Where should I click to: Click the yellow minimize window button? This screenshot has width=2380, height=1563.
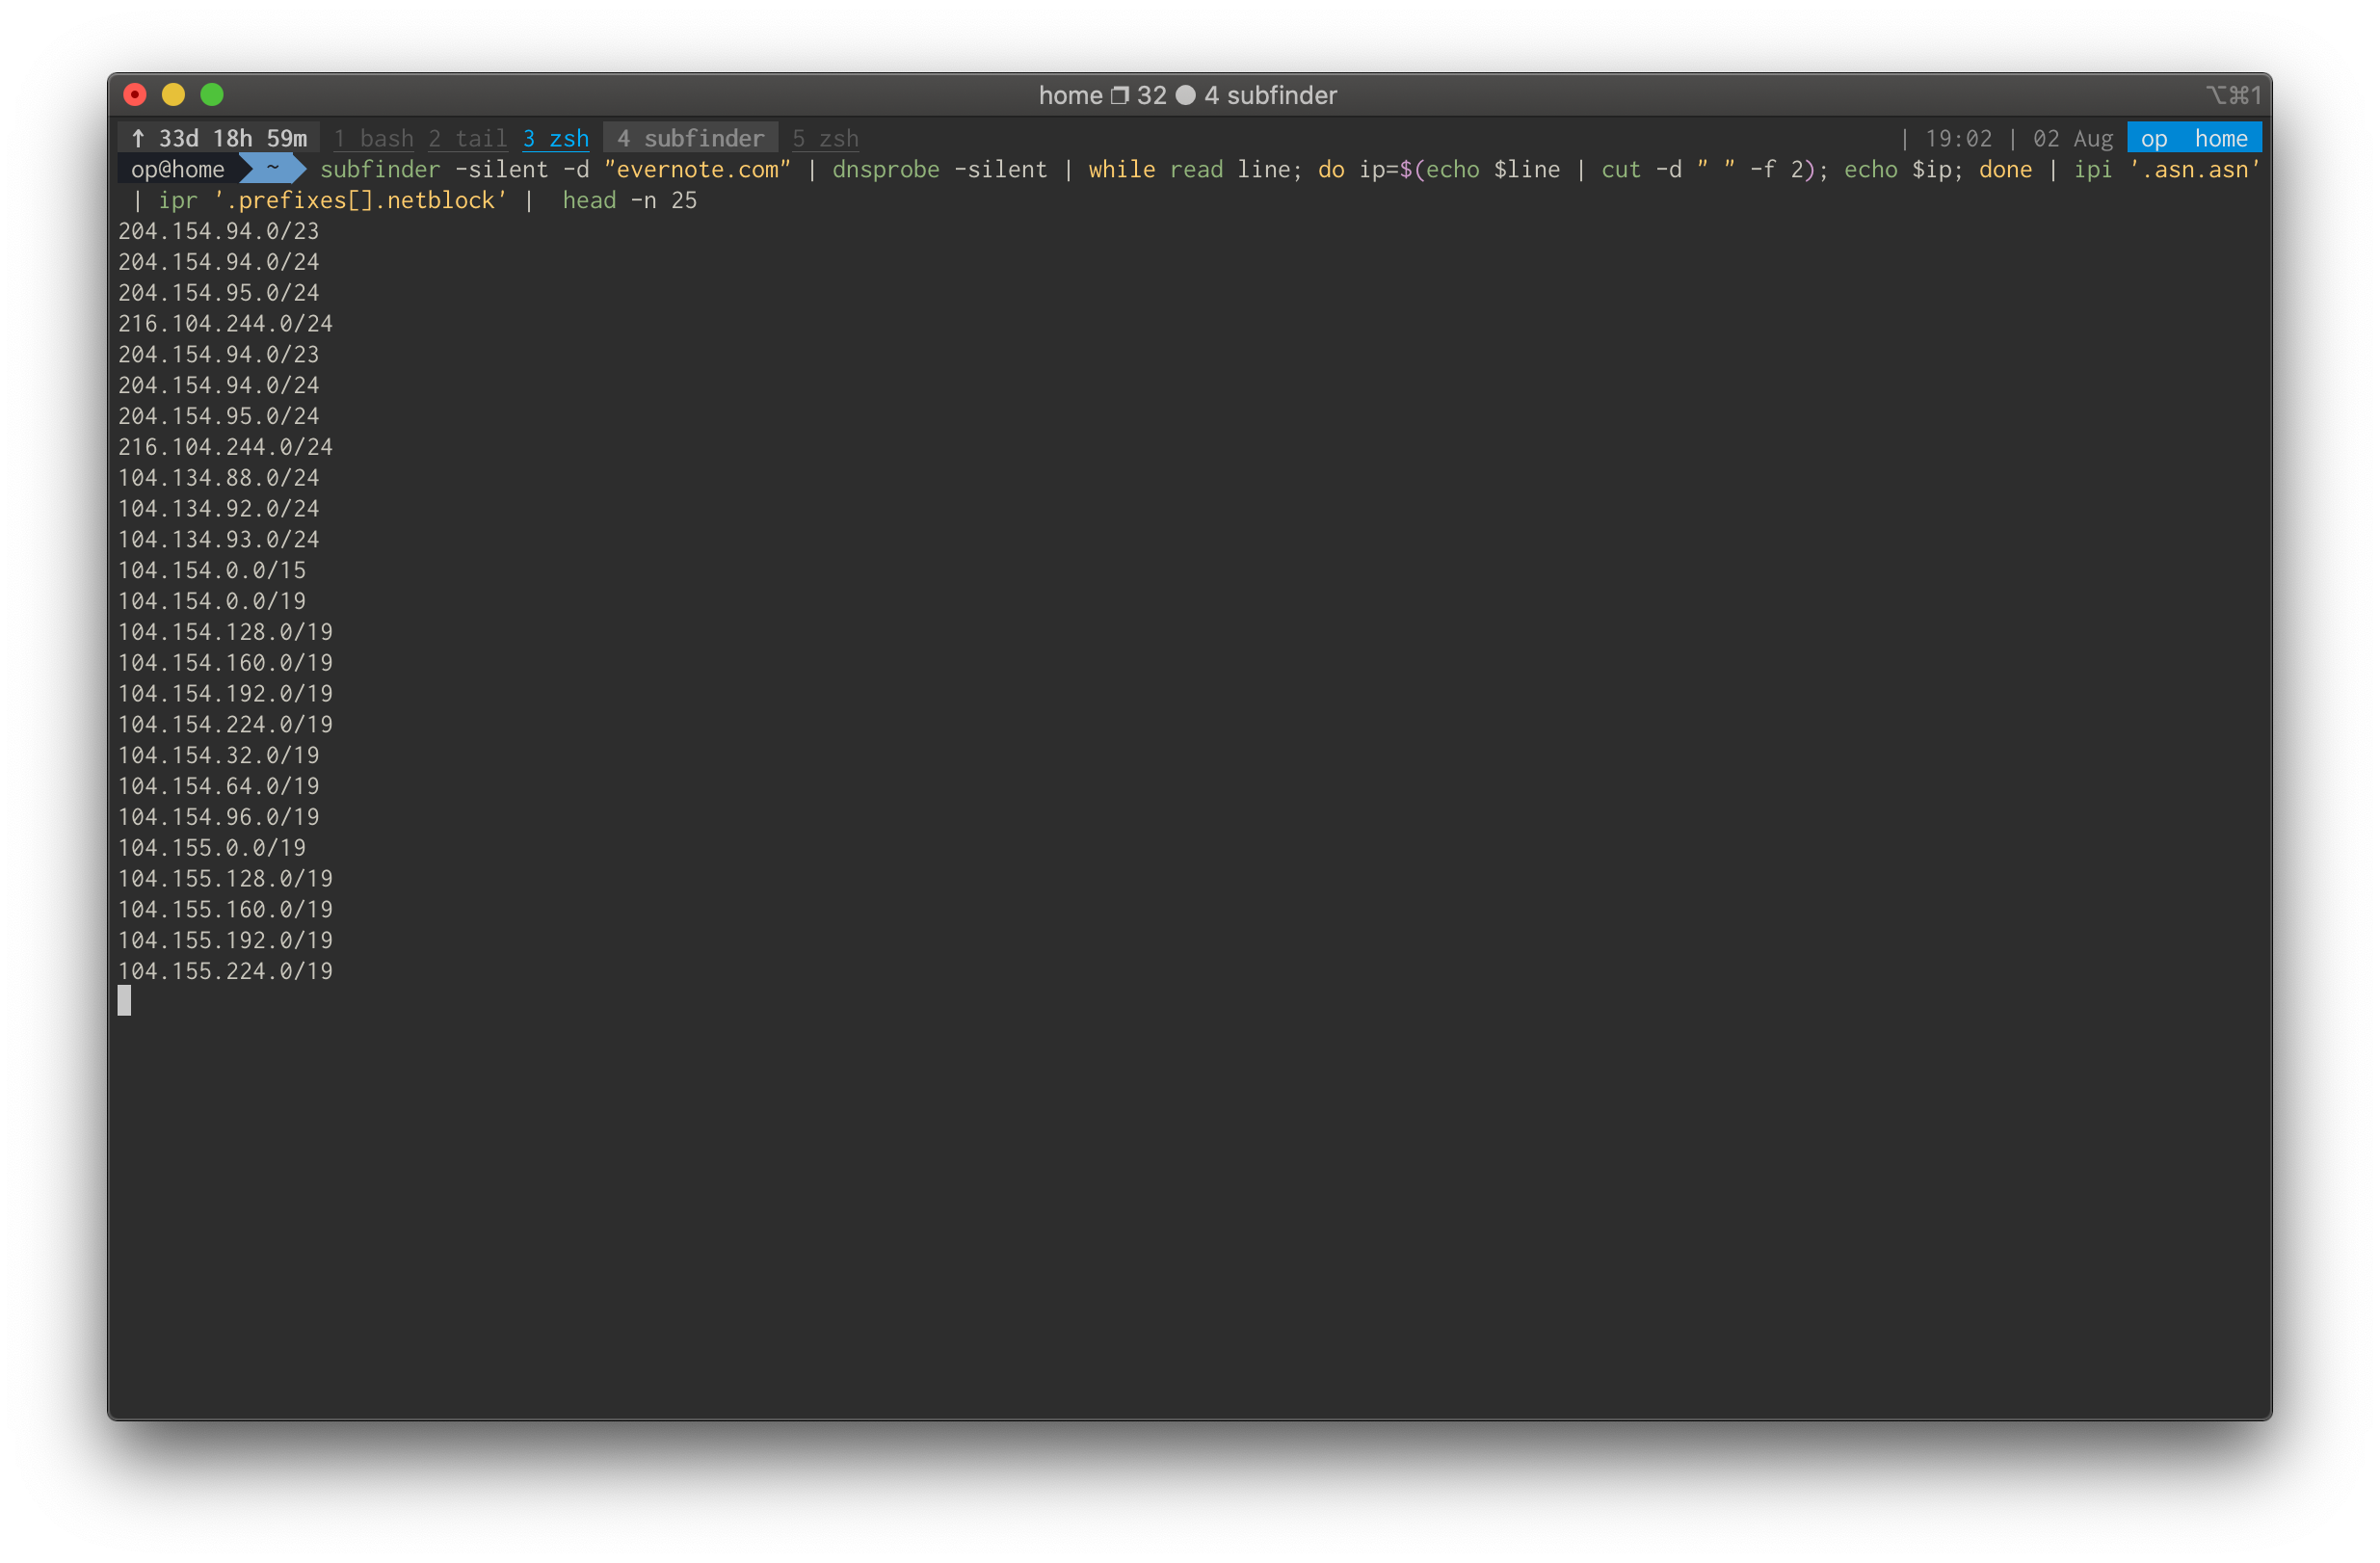(173, 95)
